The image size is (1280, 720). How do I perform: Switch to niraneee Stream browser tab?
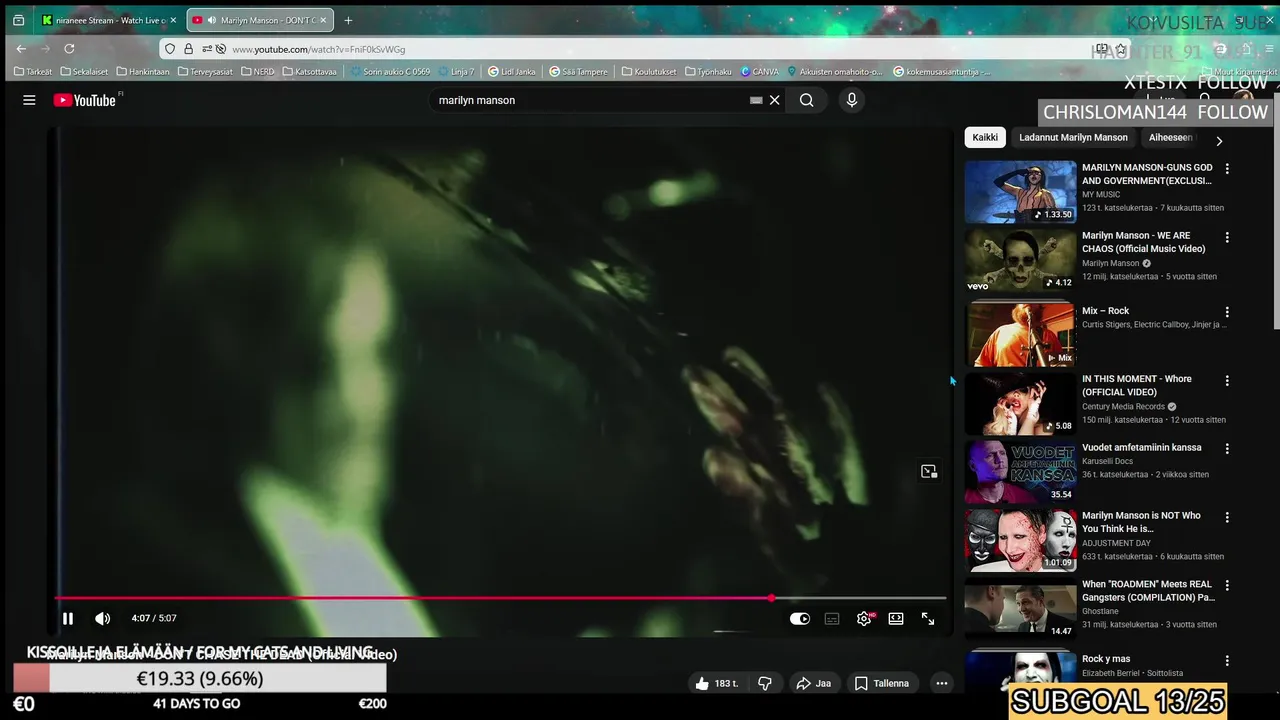pyautogui.click(x=108, y=20)
